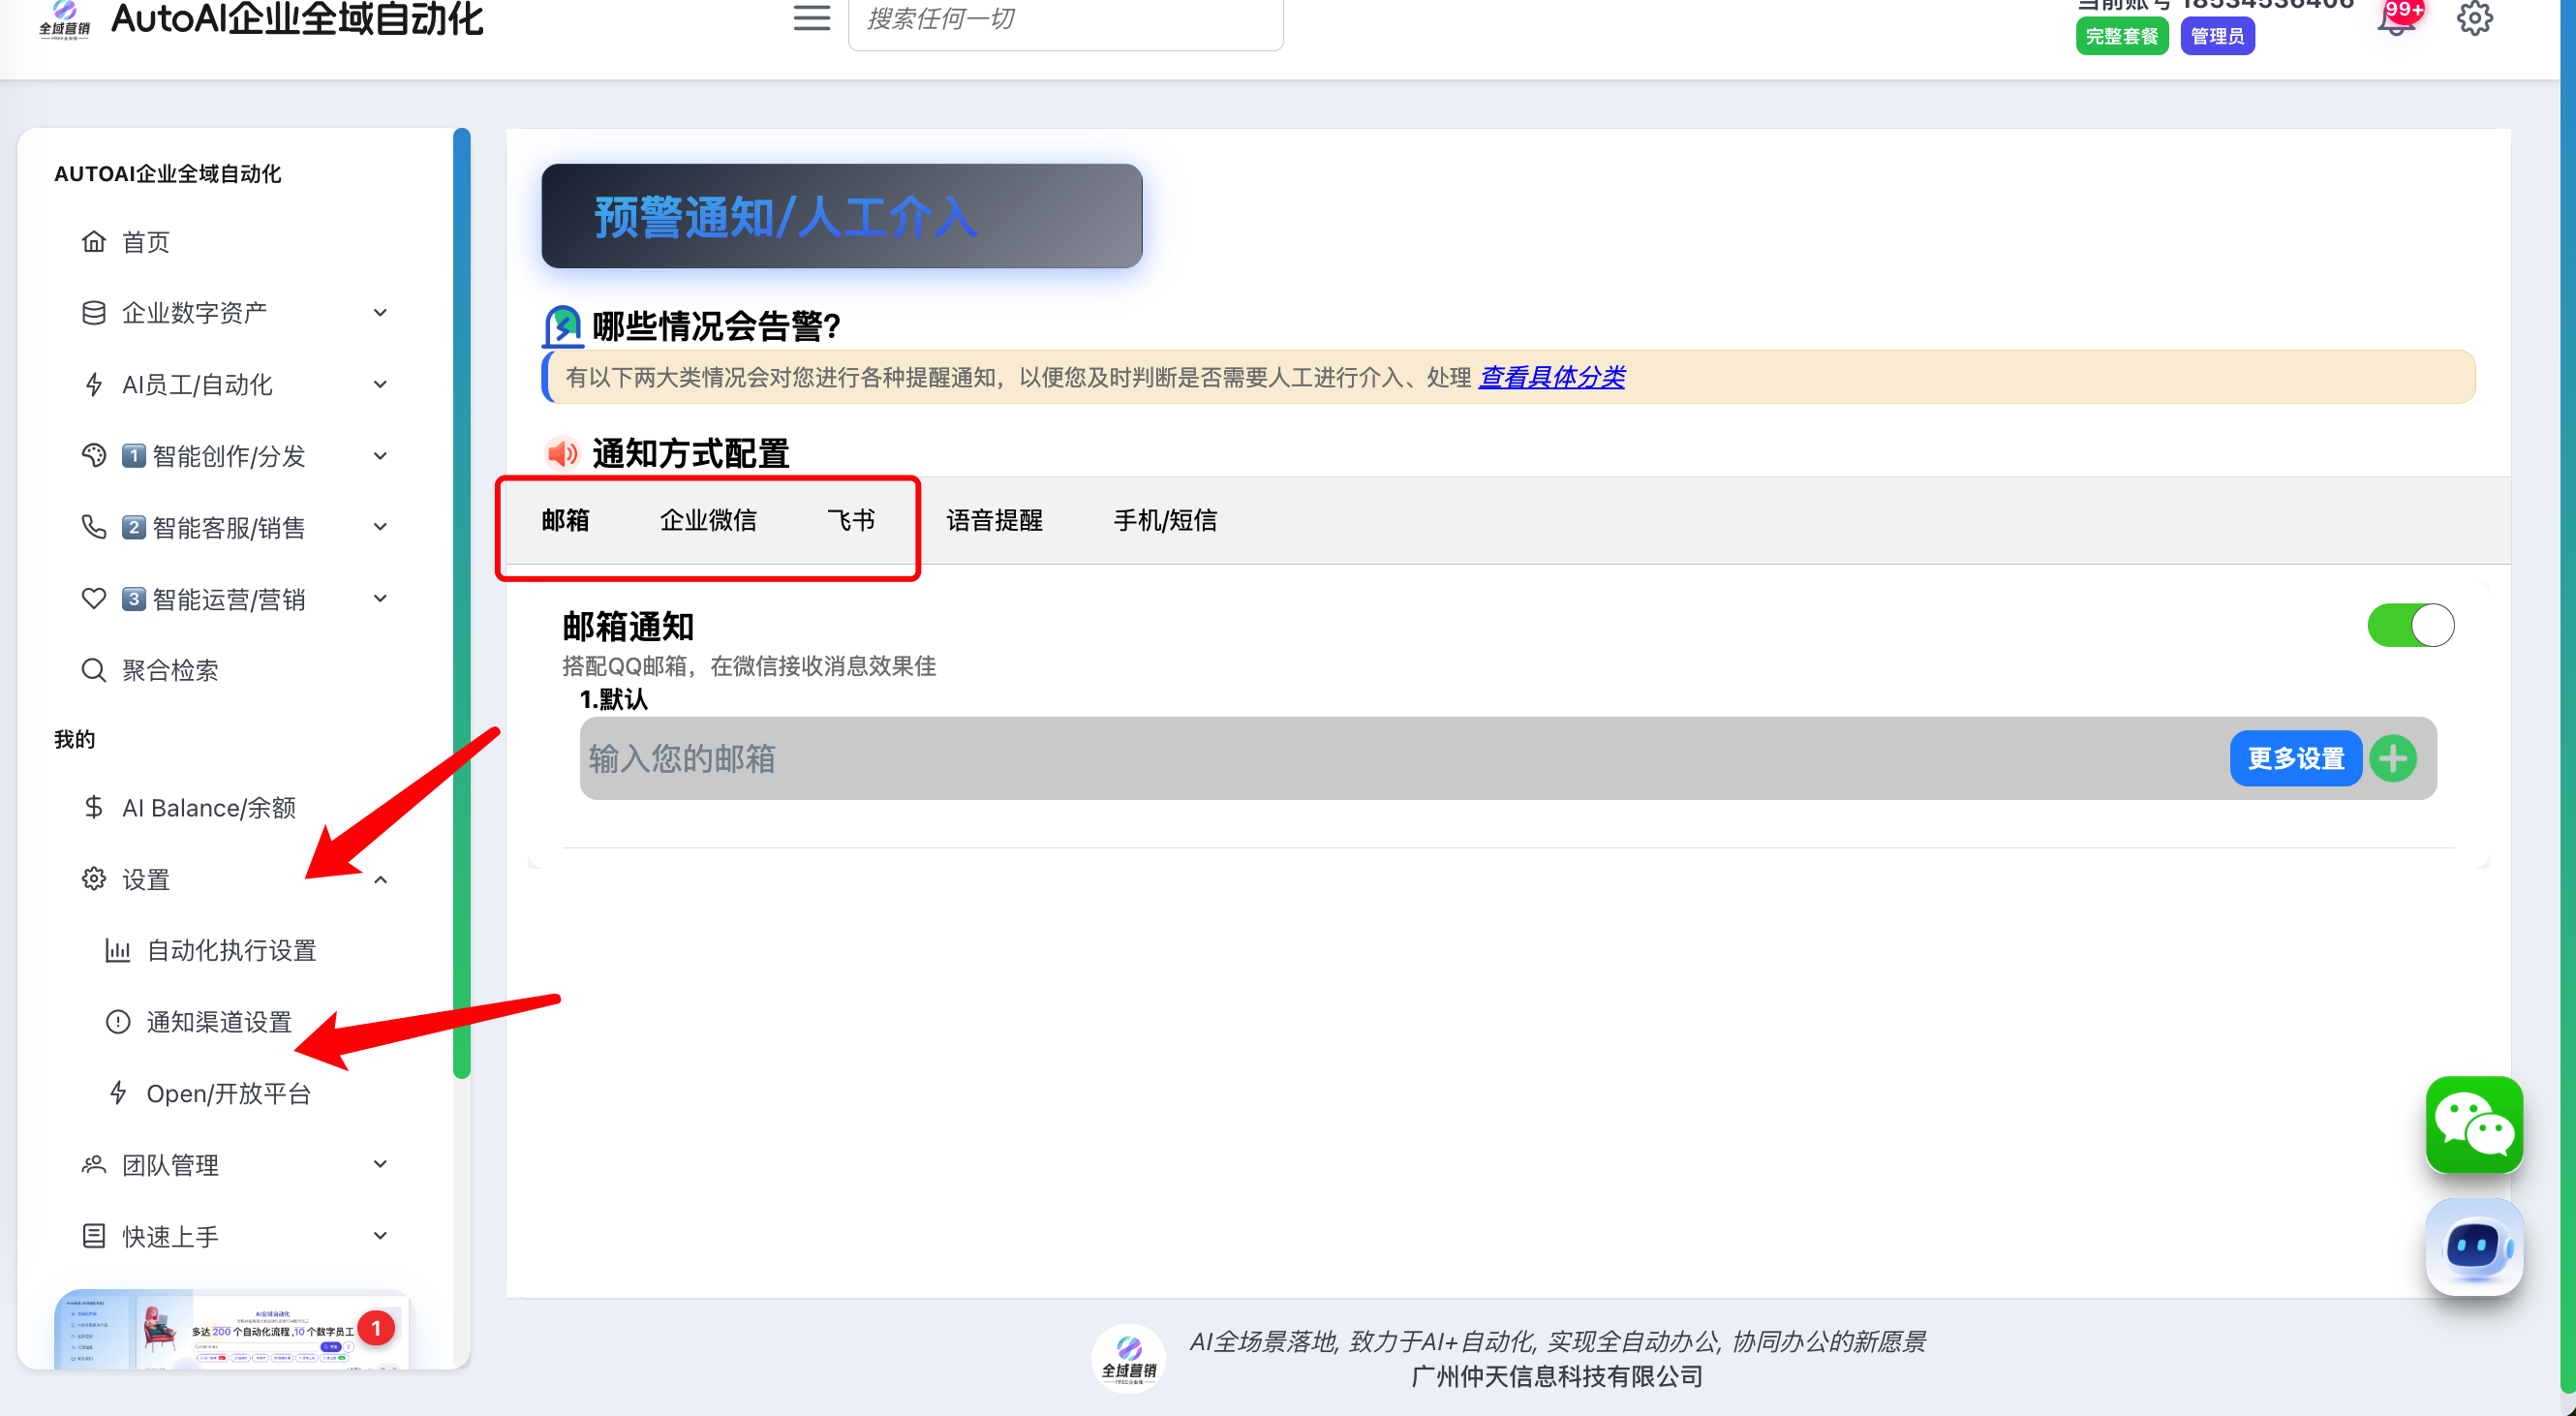
Task: Click the 更多设置 button
Action: (2295, 759)
